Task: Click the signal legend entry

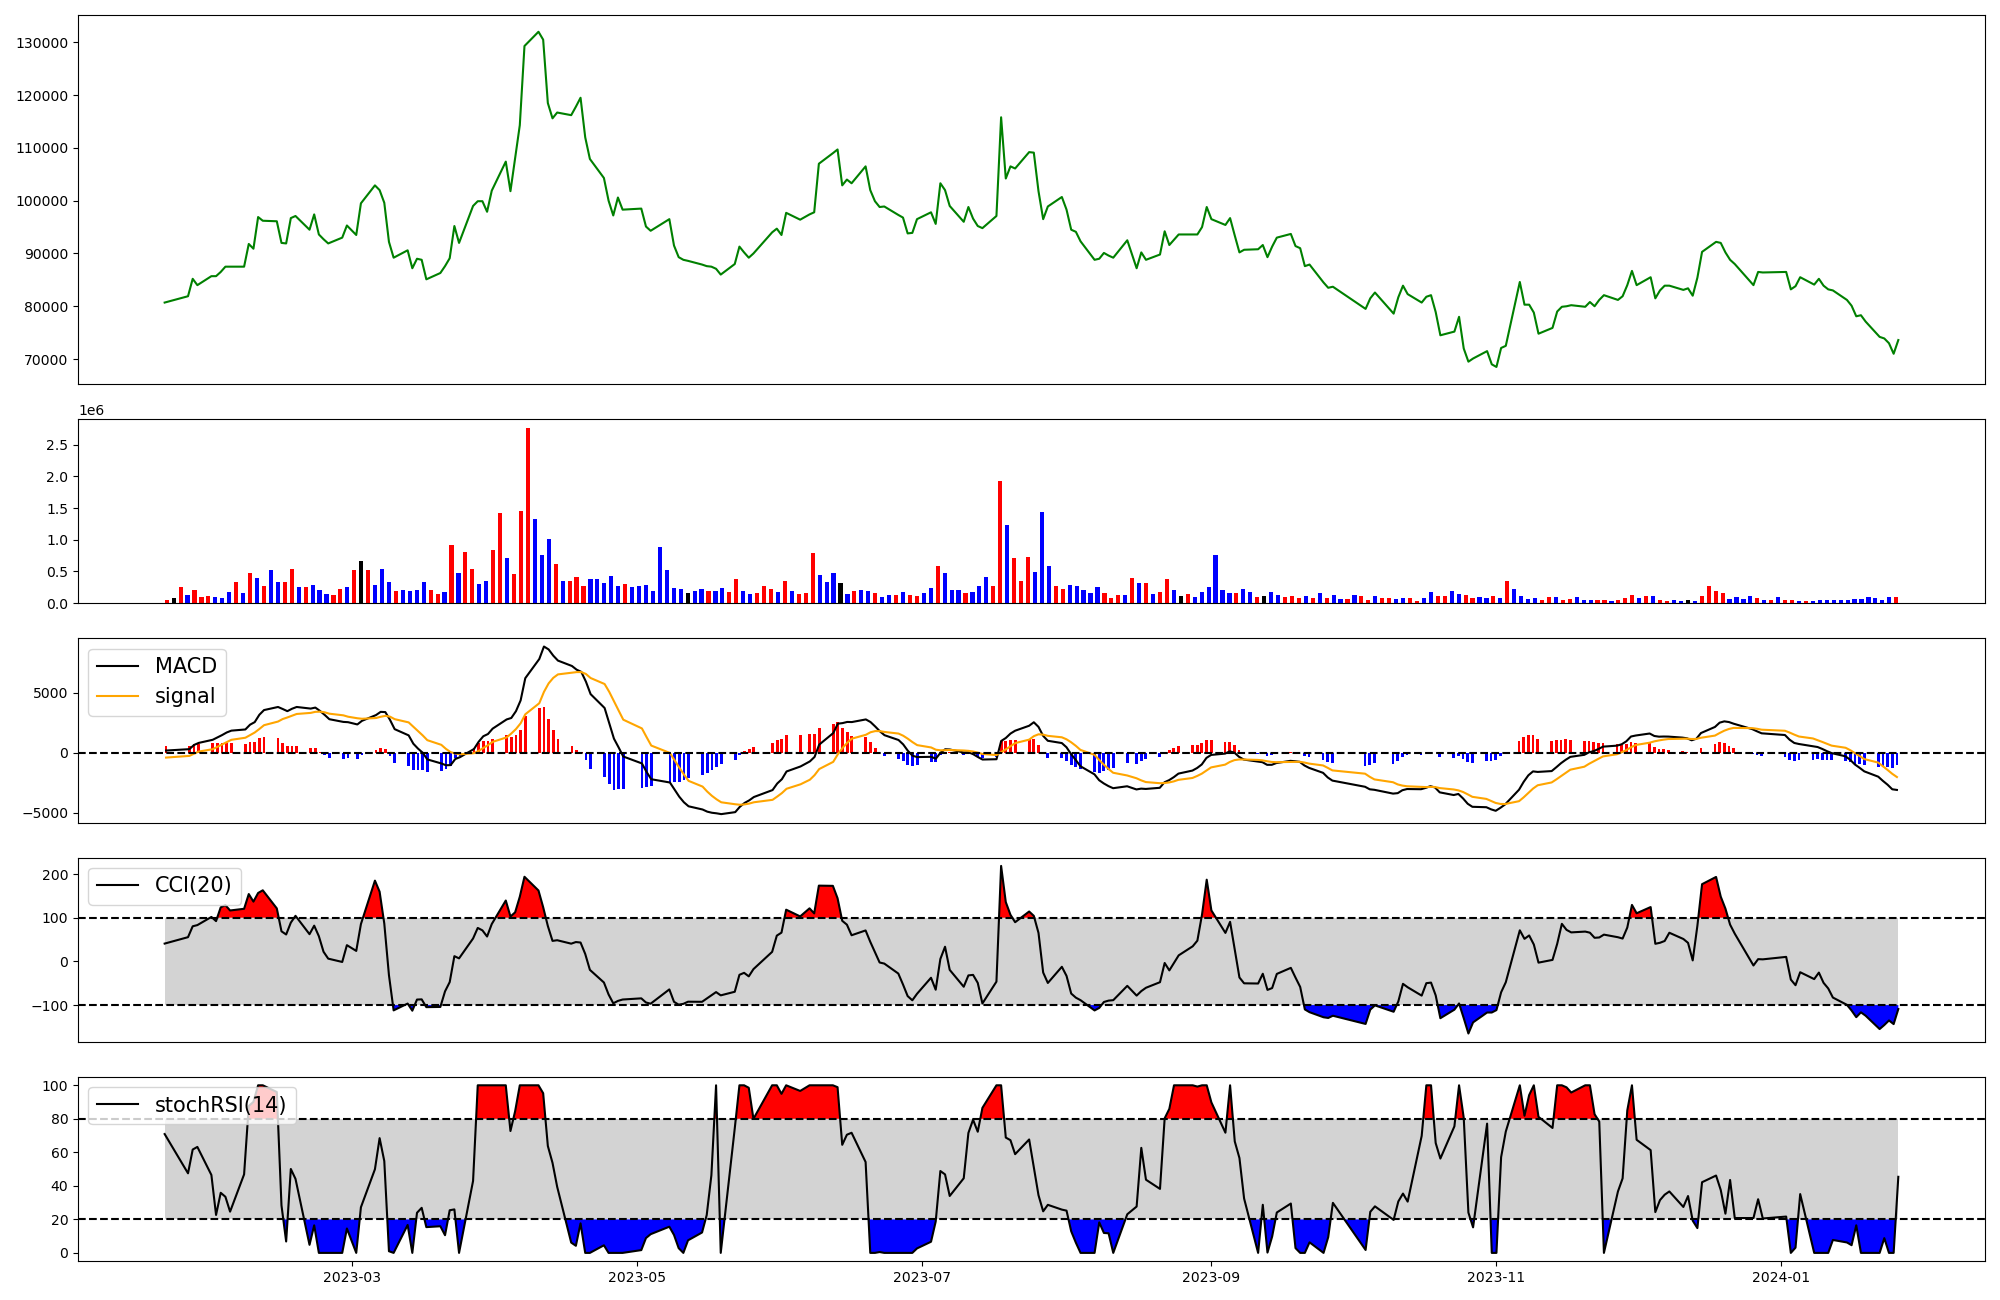Action: pos(184,696)
